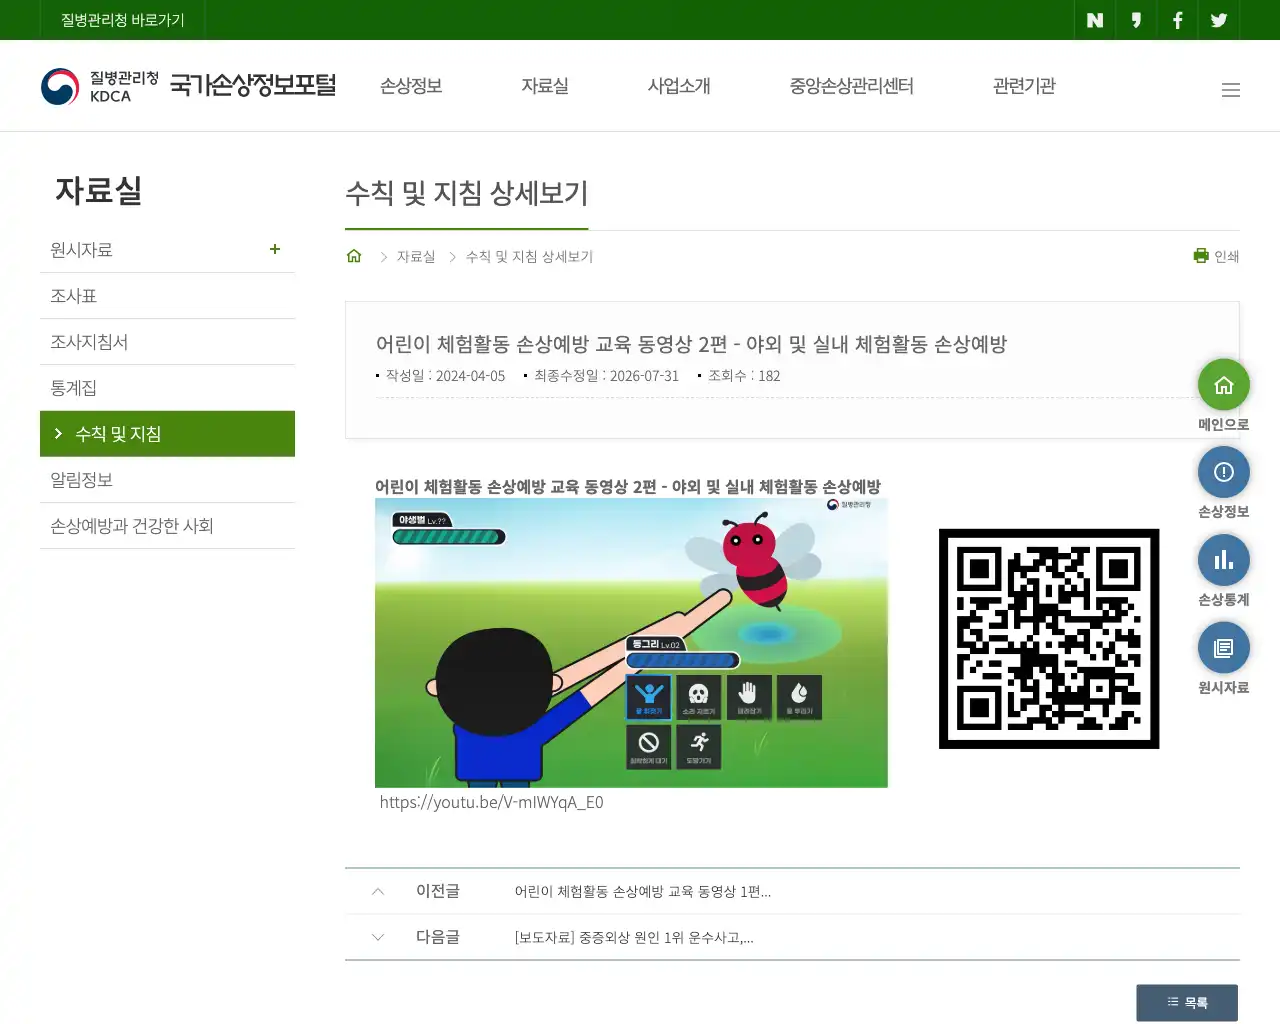Open the 사업소개 main menu
The image size is (1280, 1024).
coord(679,86)
